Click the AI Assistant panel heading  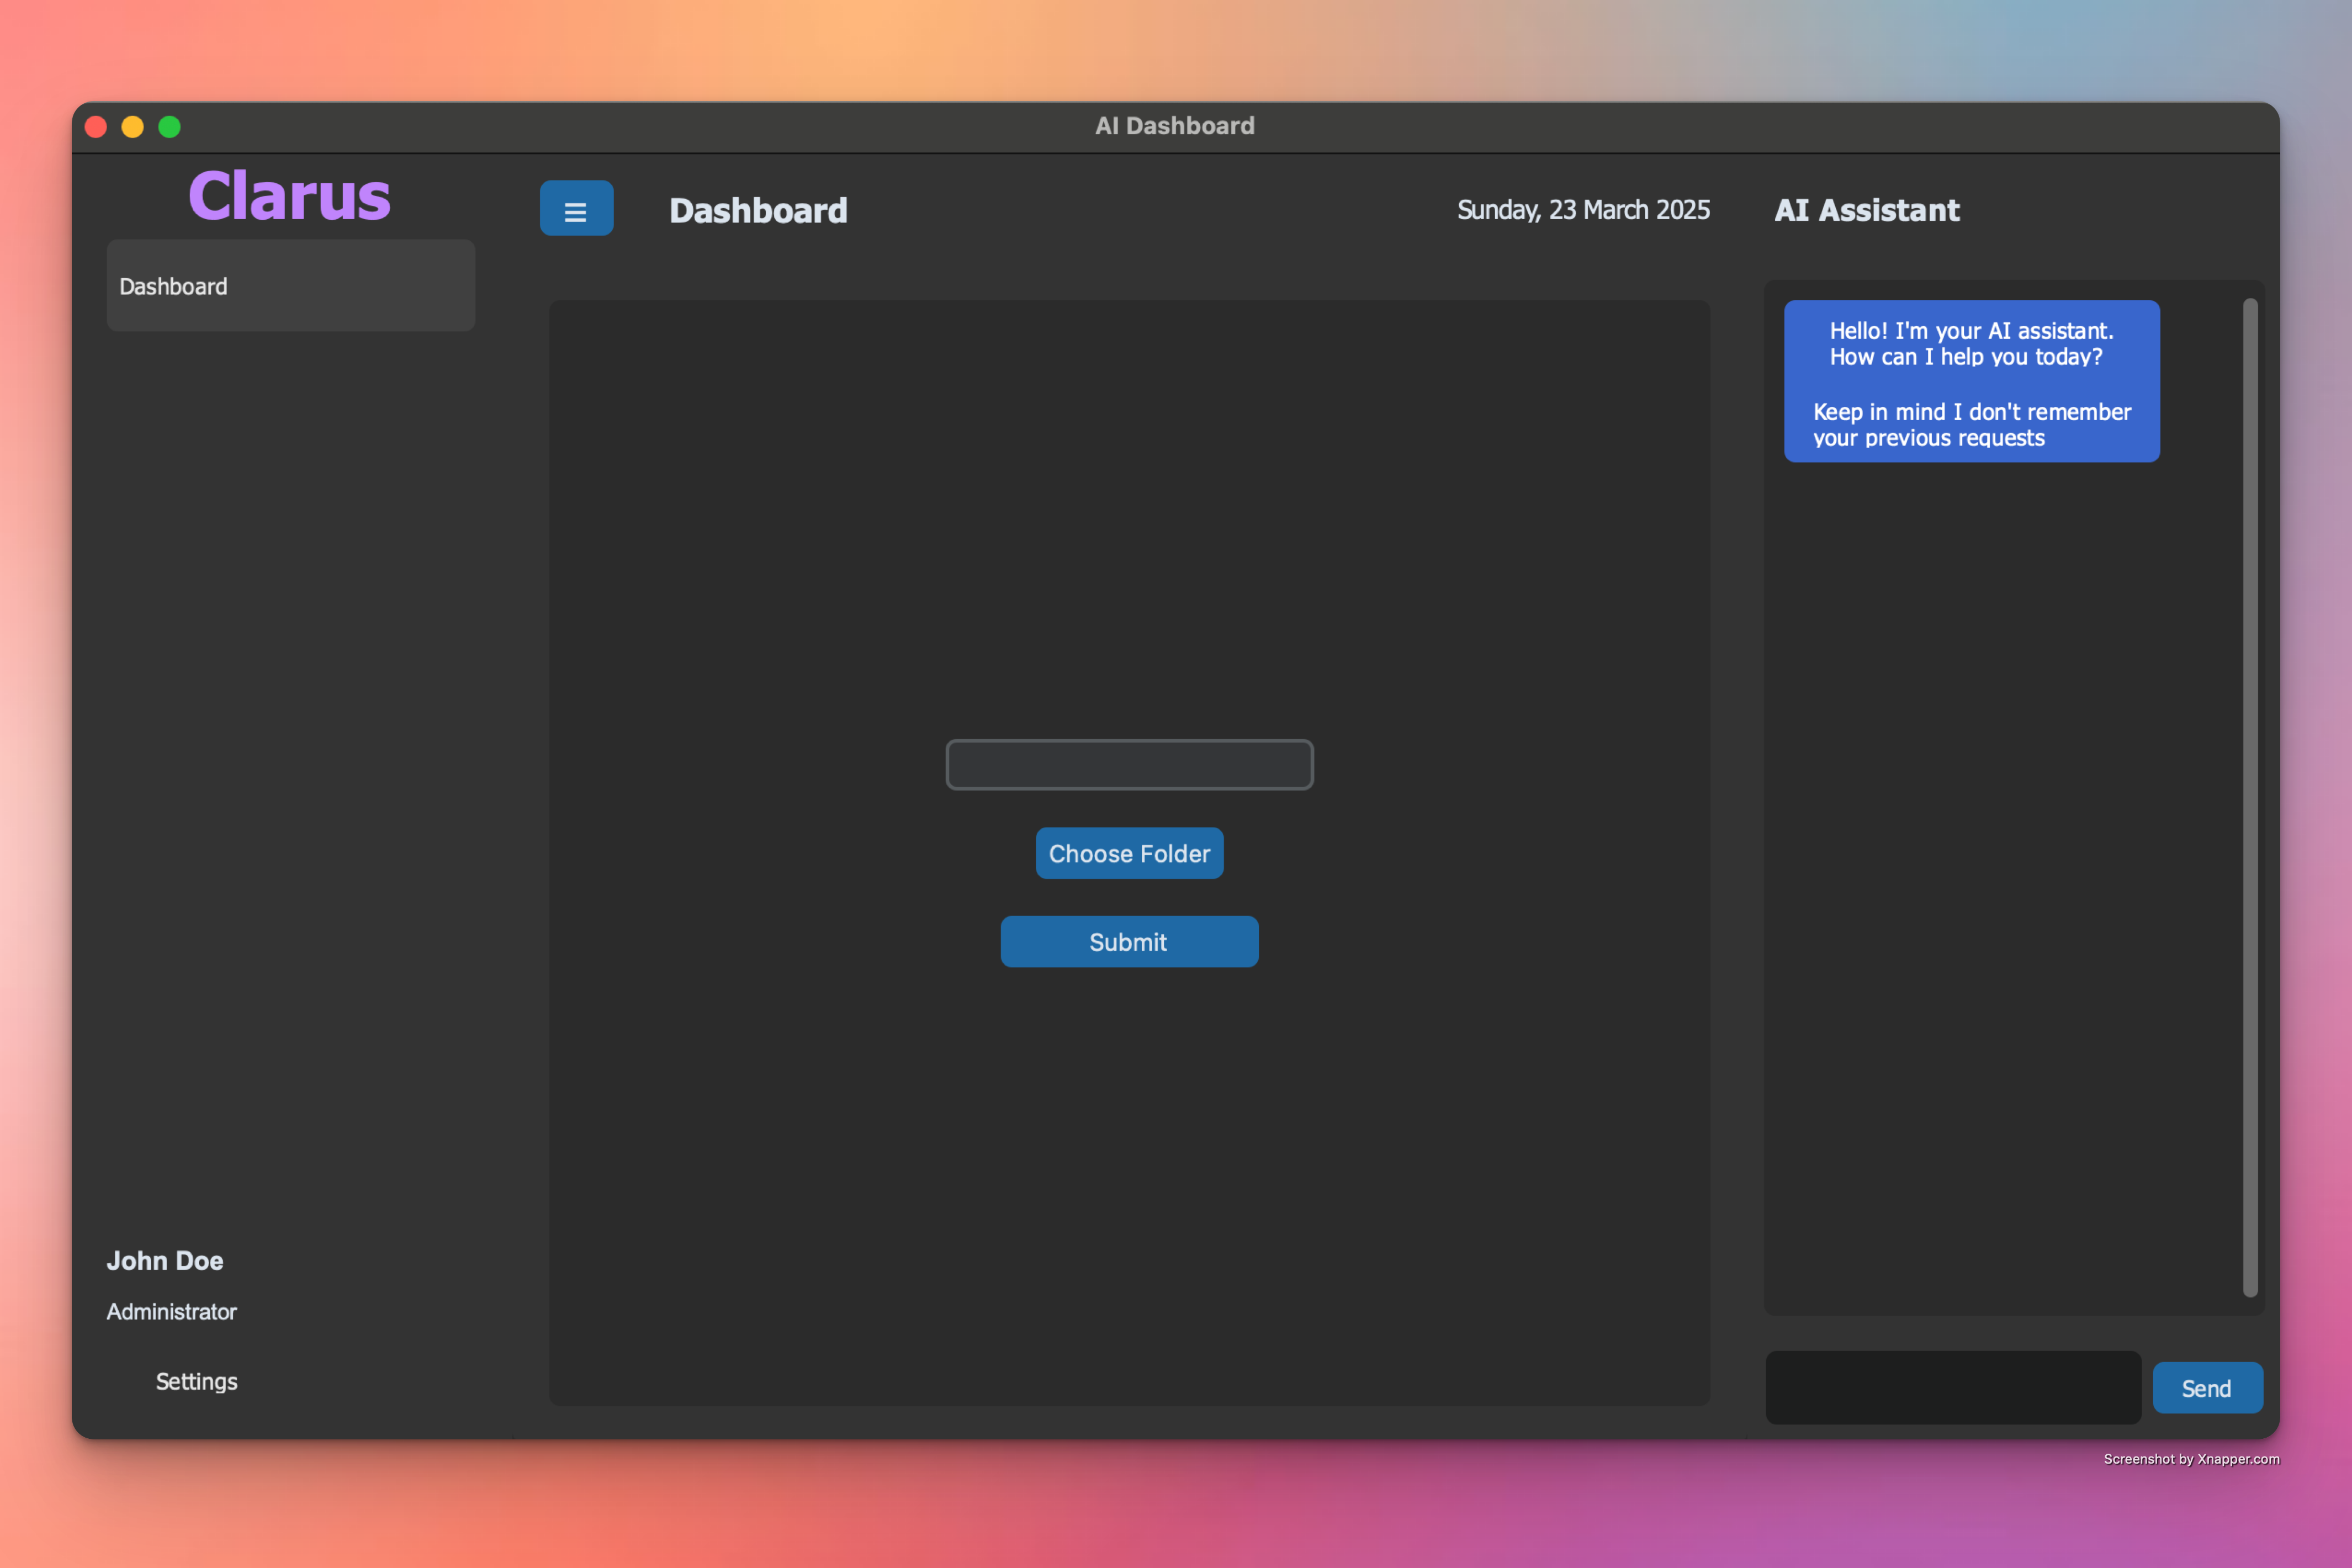tap(1866, 210)
